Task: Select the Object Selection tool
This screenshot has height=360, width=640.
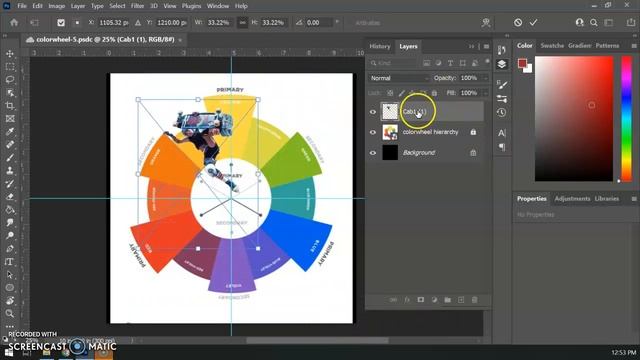Action: point(10,93)
